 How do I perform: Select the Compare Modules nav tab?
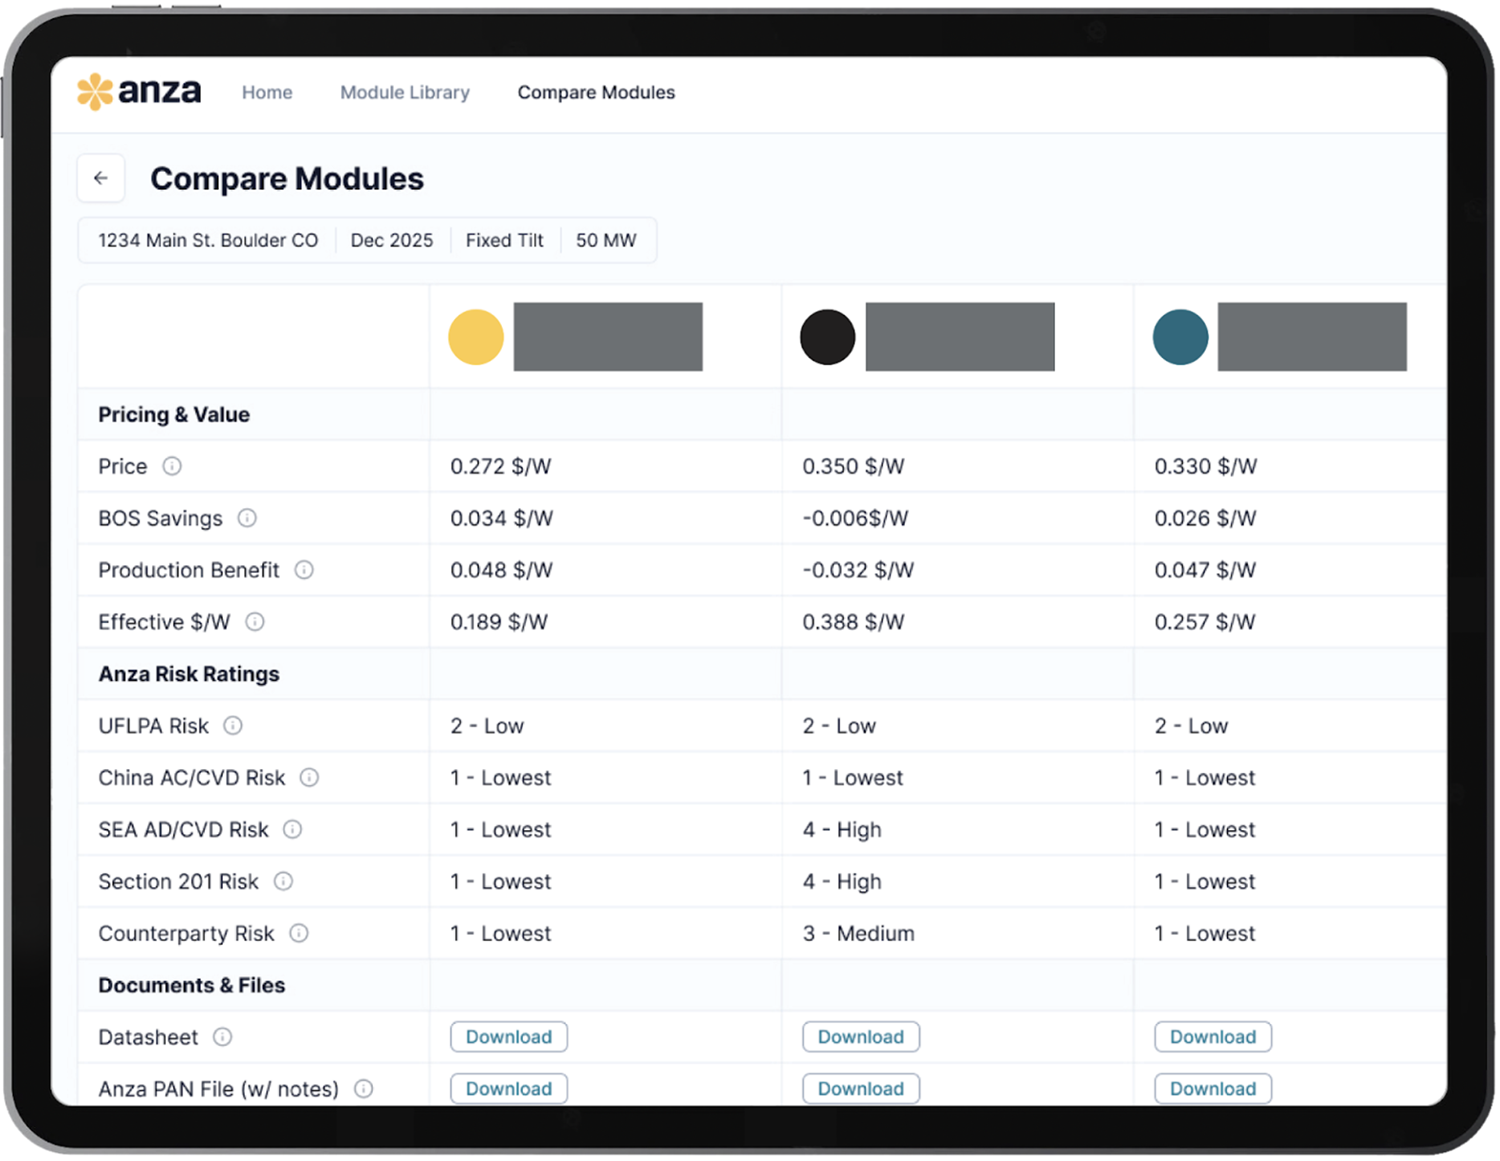point(596,92)
